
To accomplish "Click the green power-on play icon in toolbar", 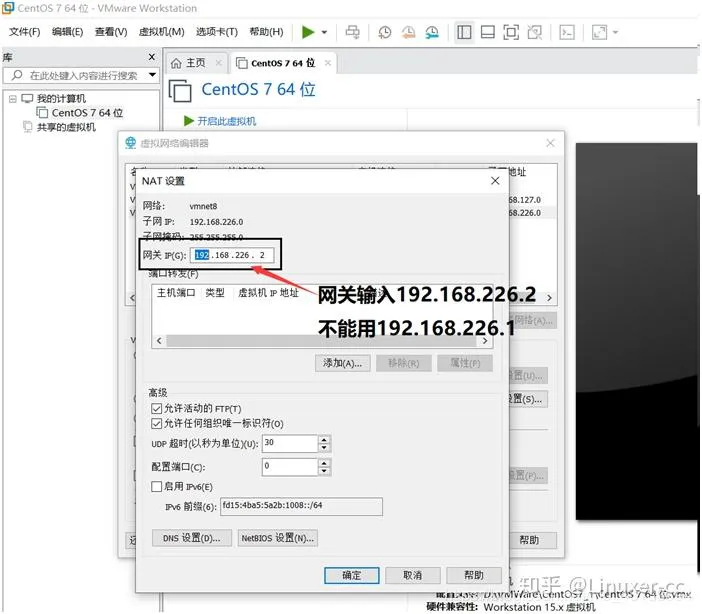I will [308, 32].
